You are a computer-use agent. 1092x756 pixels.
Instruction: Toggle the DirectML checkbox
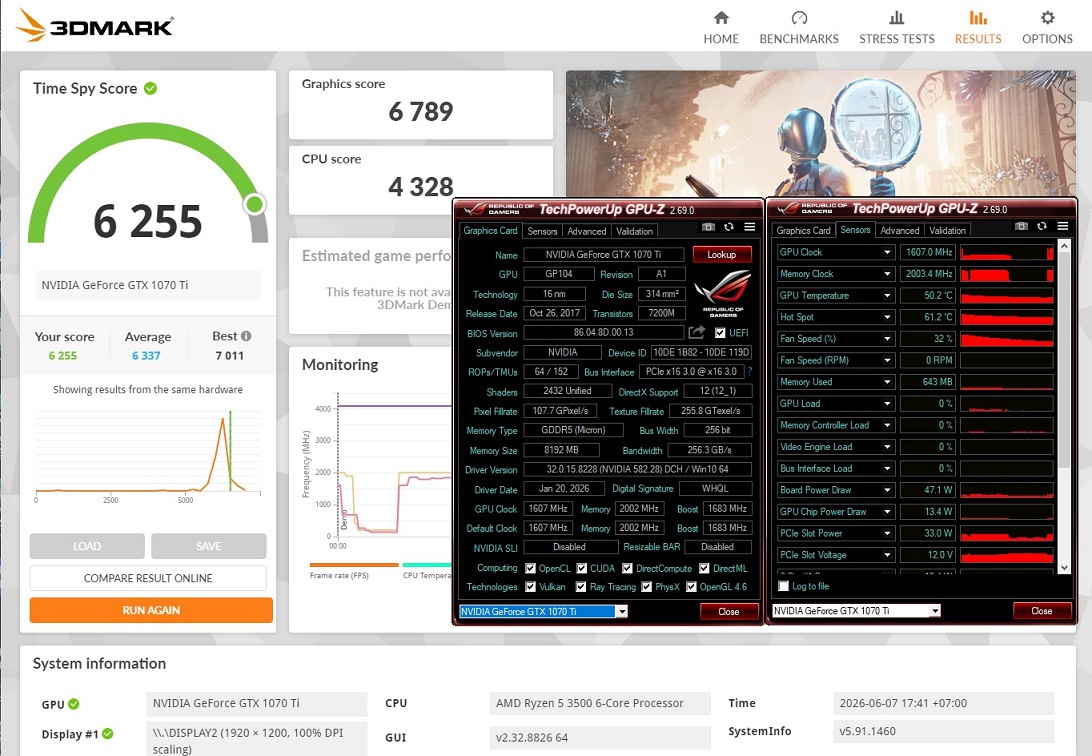coord(704,568)
